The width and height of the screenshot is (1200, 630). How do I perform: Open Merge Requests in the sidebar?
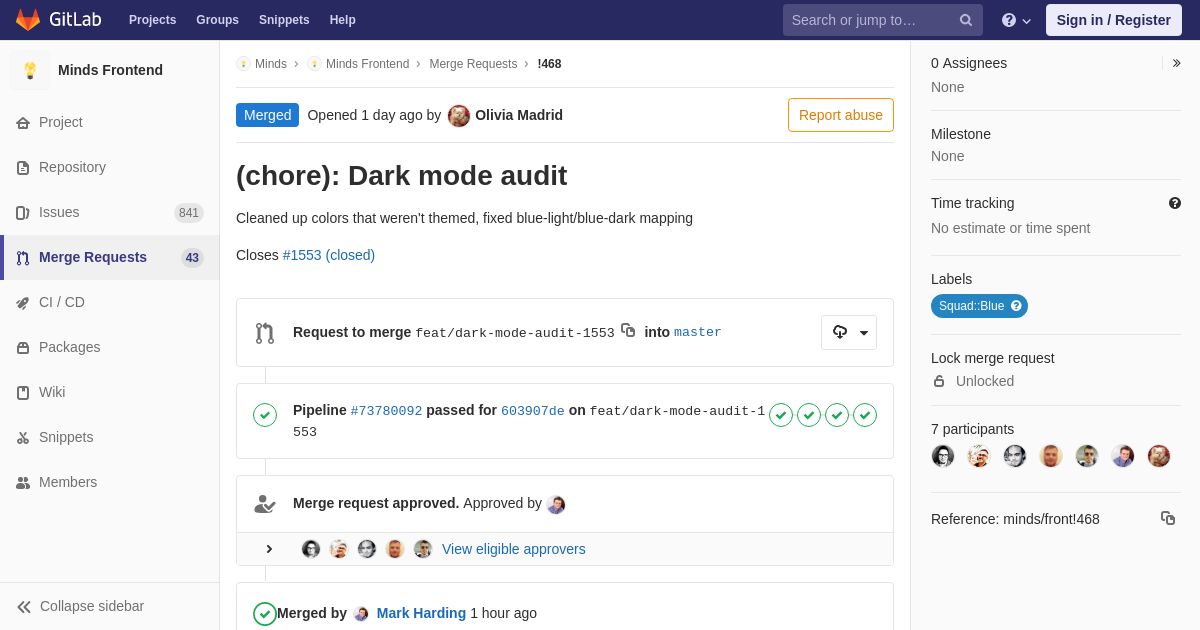coord(110,258)
